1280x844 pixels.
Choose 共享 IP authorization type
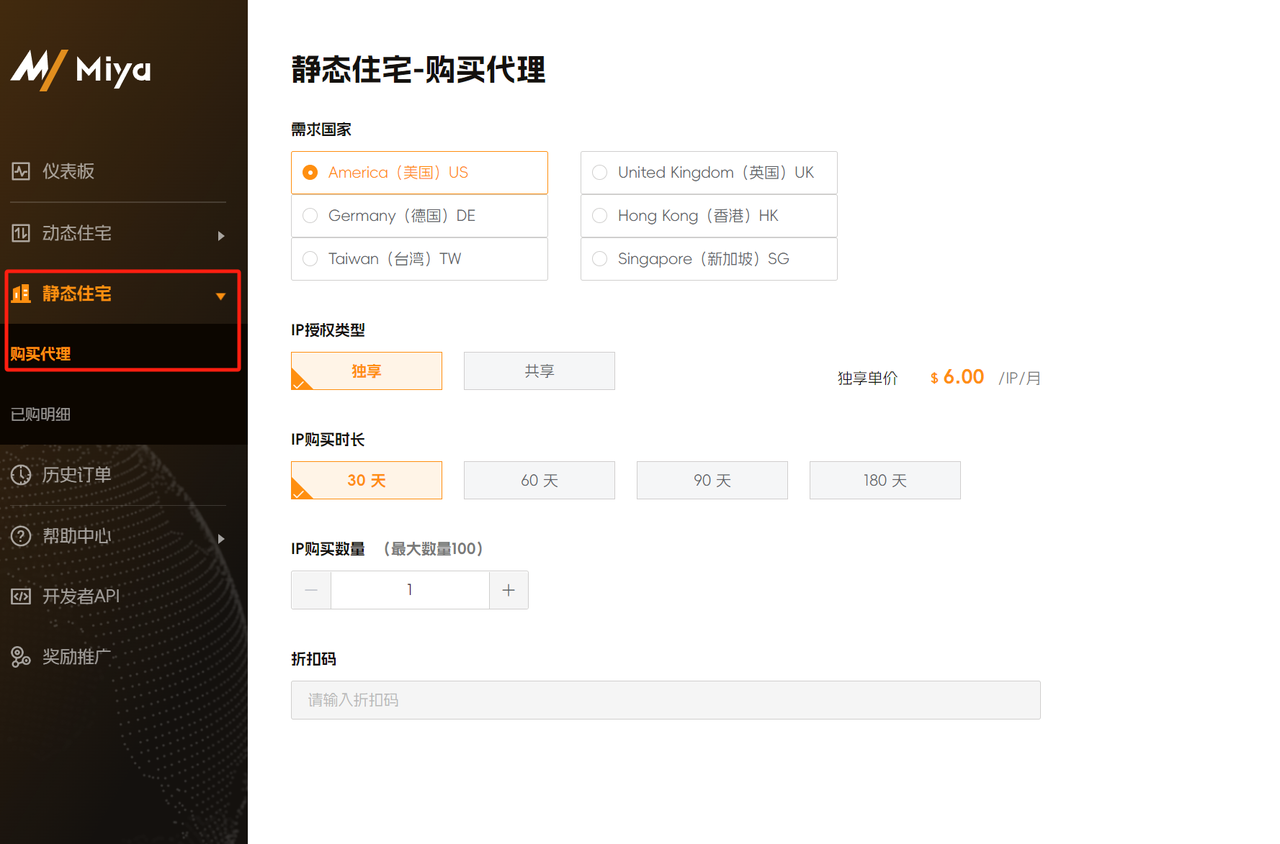coord(539,370)
